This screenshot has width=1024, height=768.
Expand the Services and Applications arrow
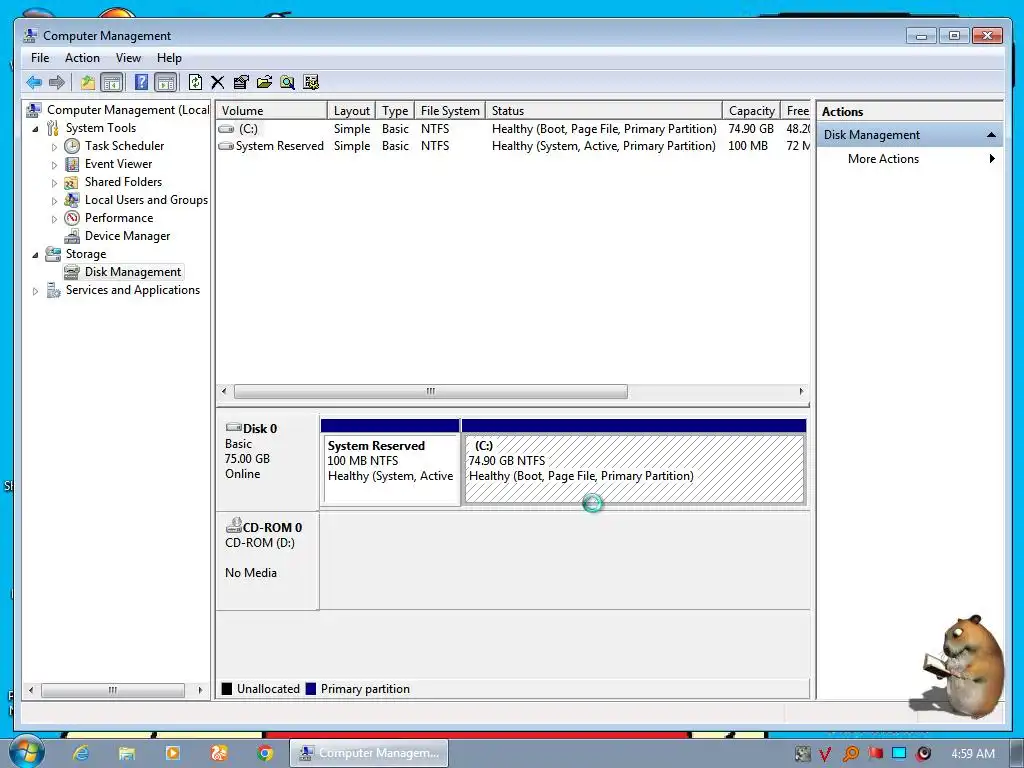[35, 291]
